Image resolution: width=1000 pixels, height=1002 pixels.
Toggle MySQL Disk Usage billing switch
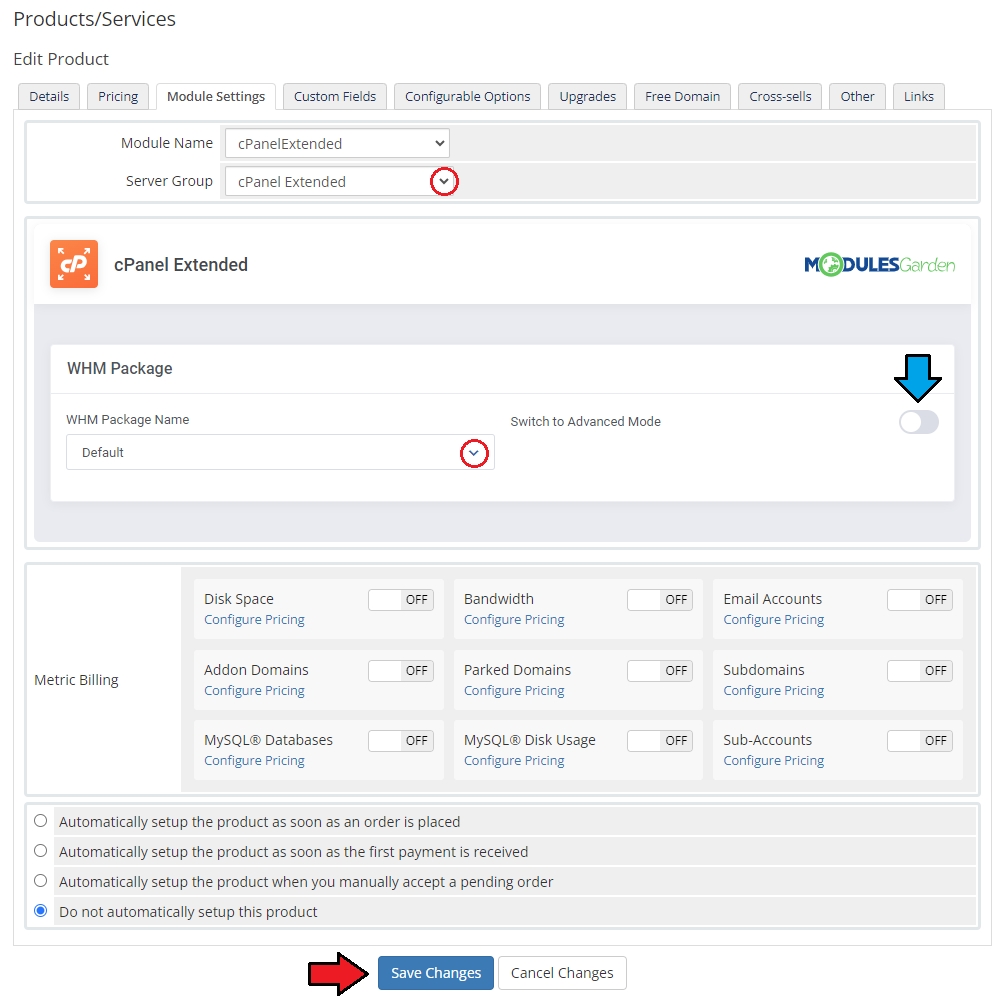click(660, 741)
